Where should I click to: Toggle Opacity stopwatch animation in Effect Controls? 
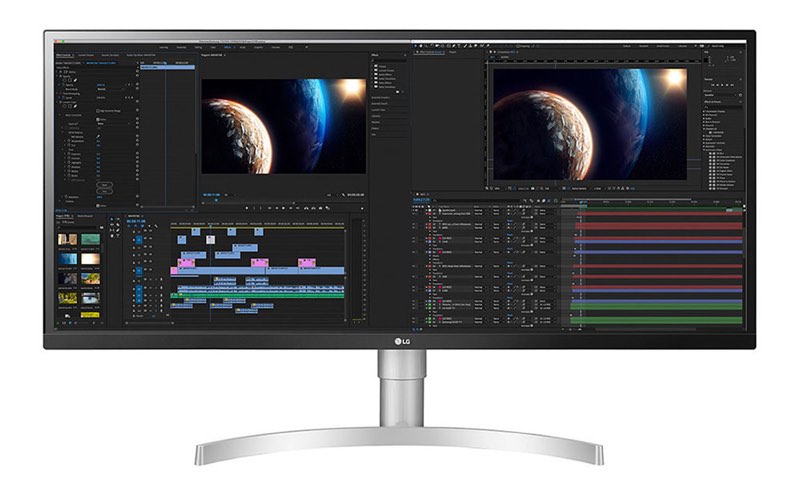tap(63, 85)
